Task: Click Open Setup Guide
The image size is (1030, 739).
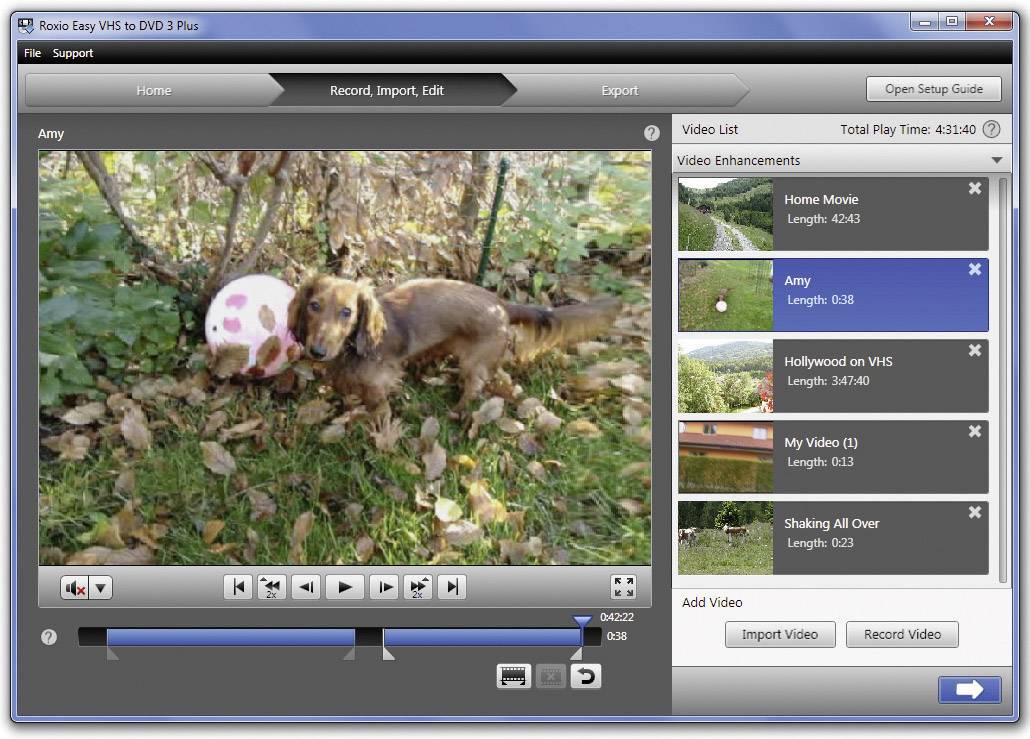Action: pyautogui.click(x=933, y=88)
